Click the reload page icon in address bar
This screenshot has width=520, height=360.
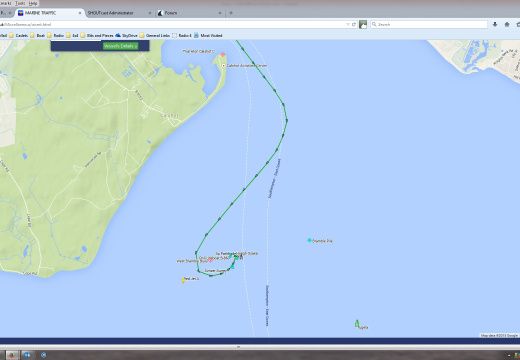[x=354, y=24]
